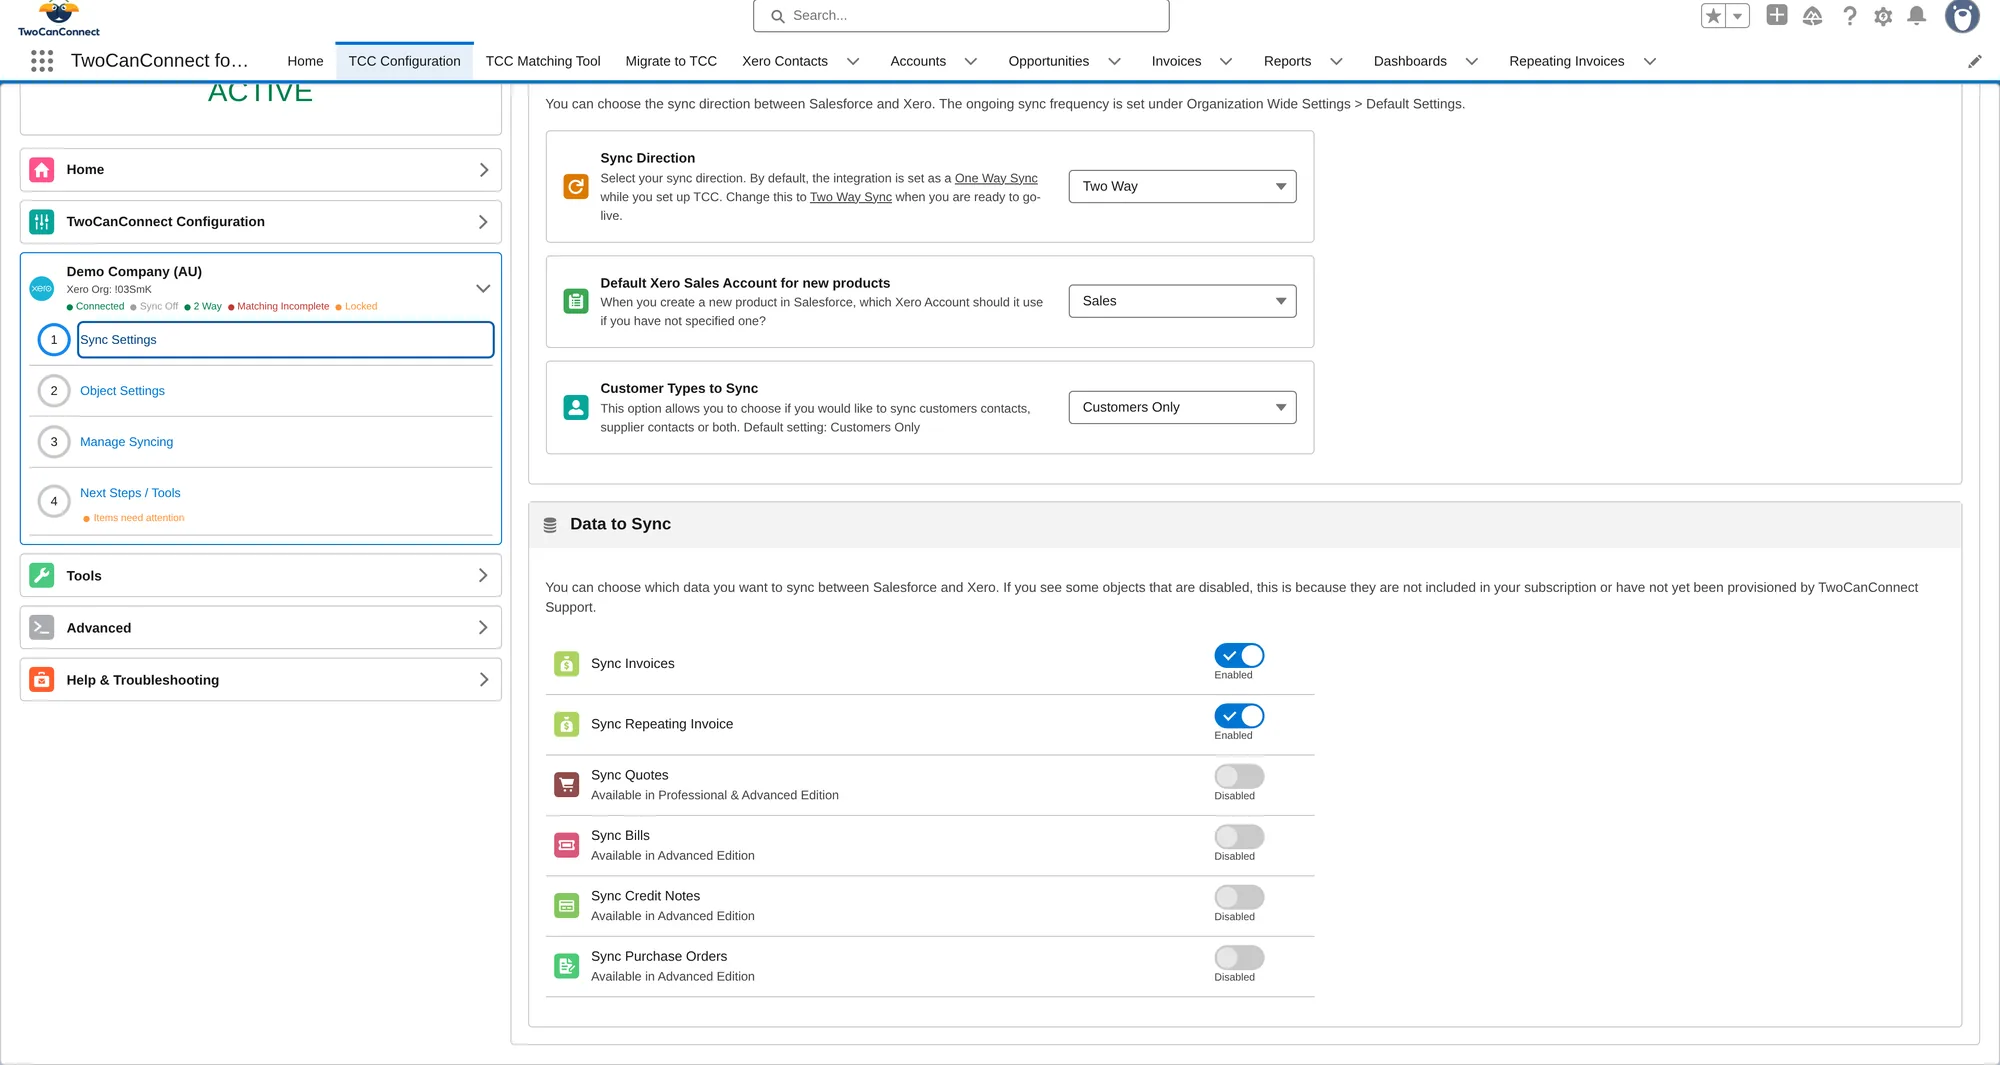The image size is (2000, 1065).
Task: Open the Customers Only dropdown
Action: (1182, 407)
